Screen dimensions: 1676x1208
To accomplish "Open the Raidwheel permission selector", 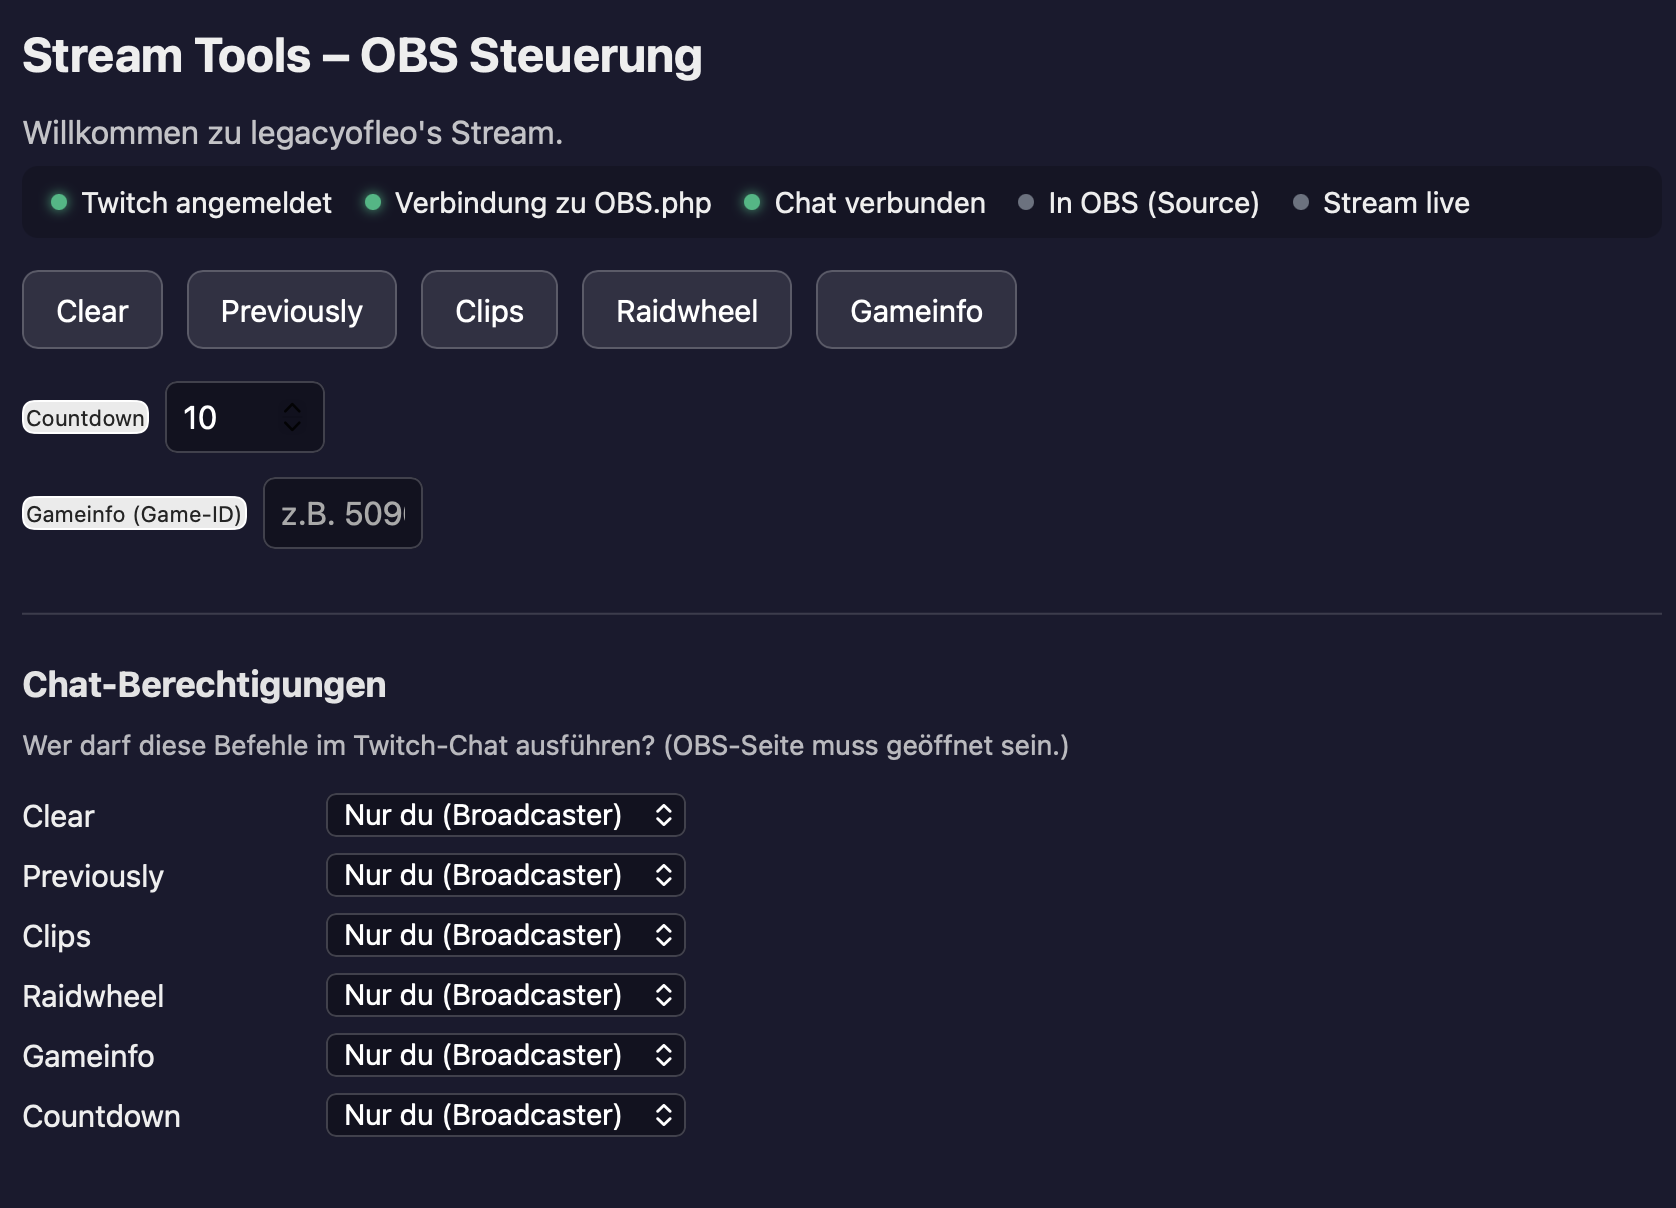I will 505,995.
